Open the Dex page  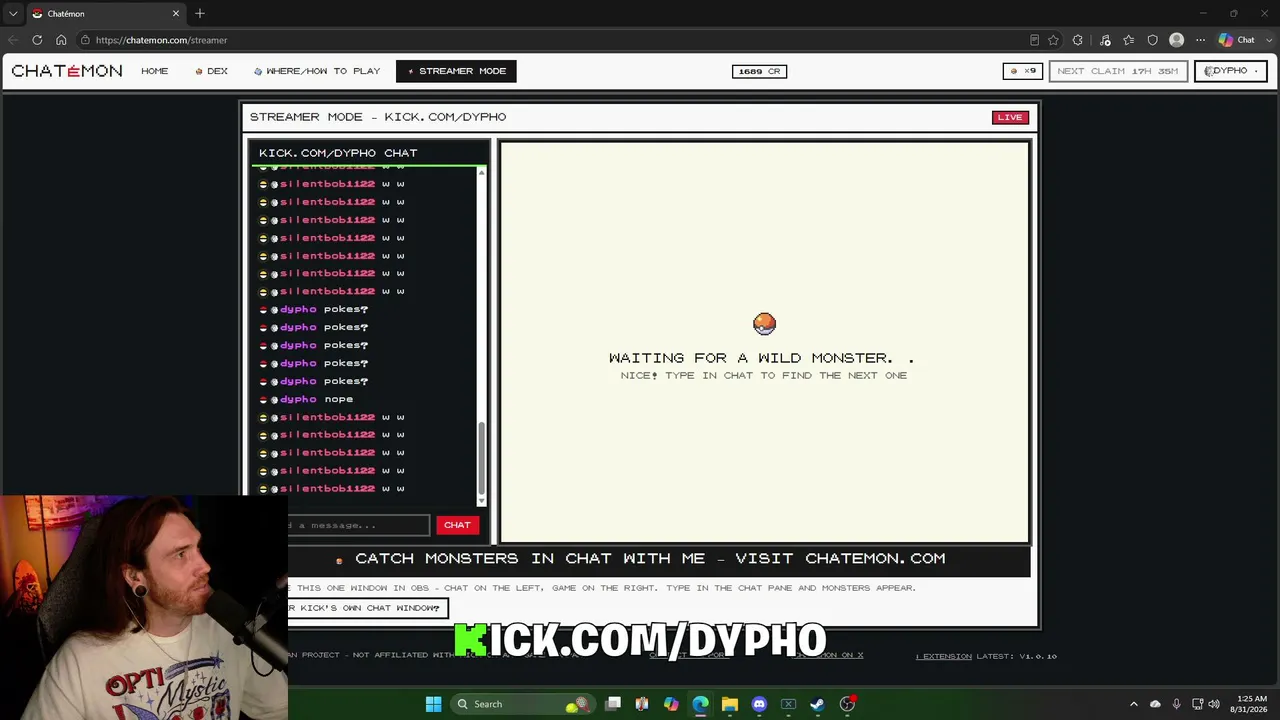pos(212,71)
